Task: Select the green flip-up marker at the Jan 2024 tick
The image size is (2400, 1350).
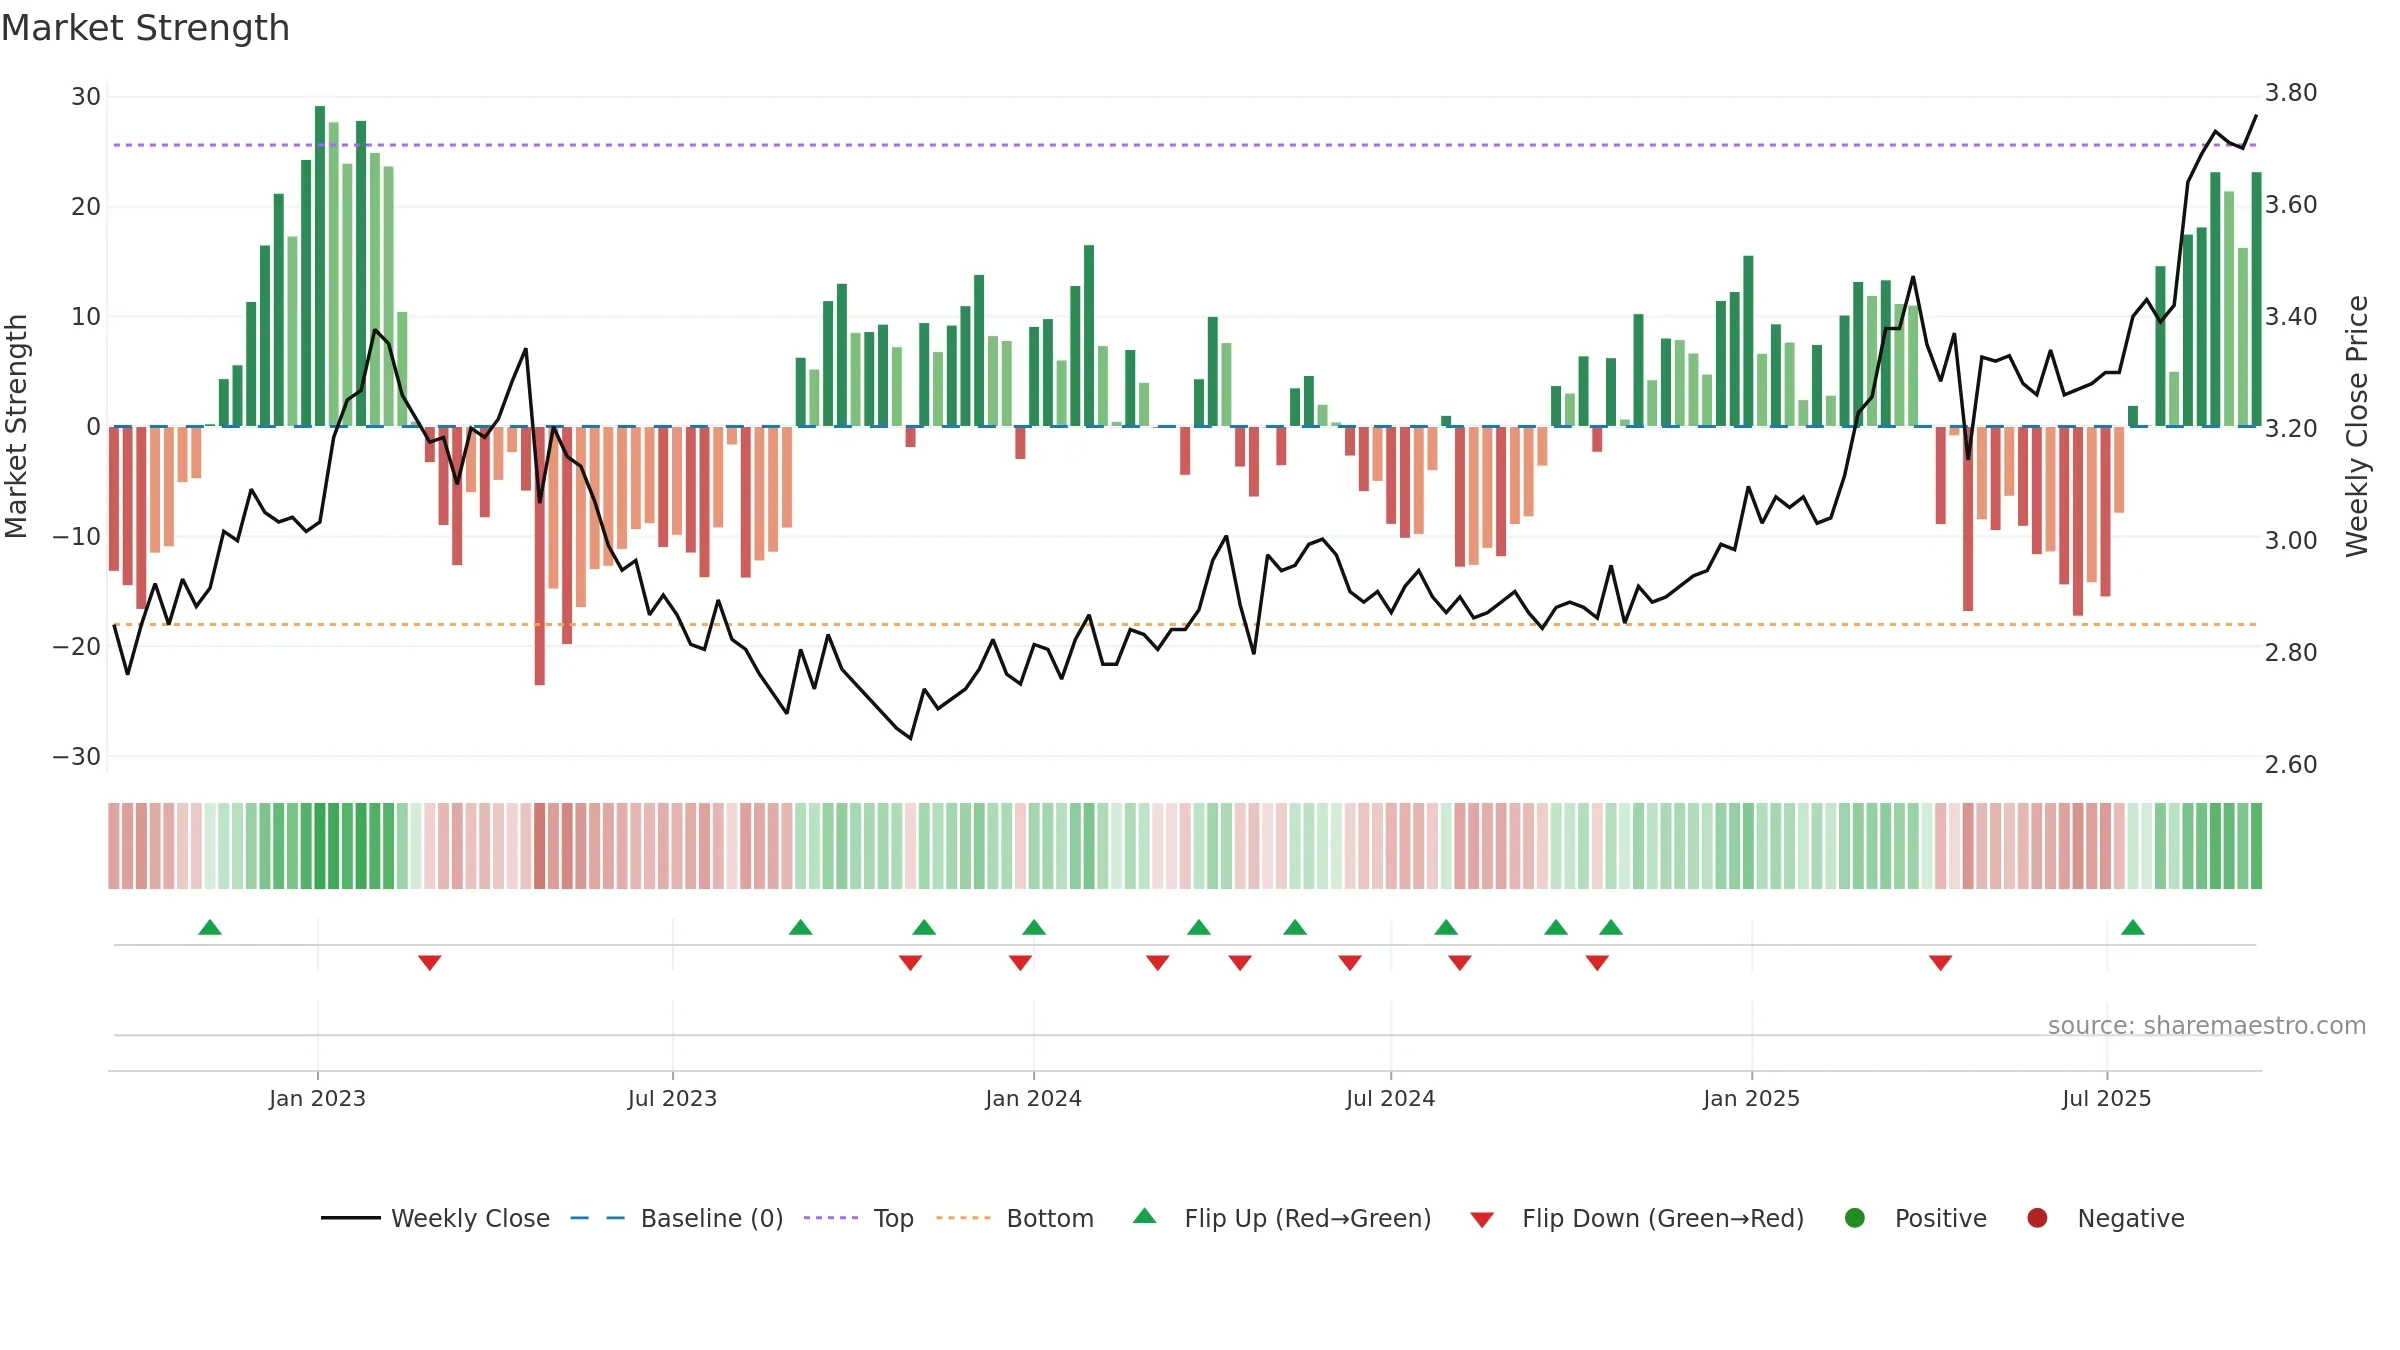Action: 1034,927
